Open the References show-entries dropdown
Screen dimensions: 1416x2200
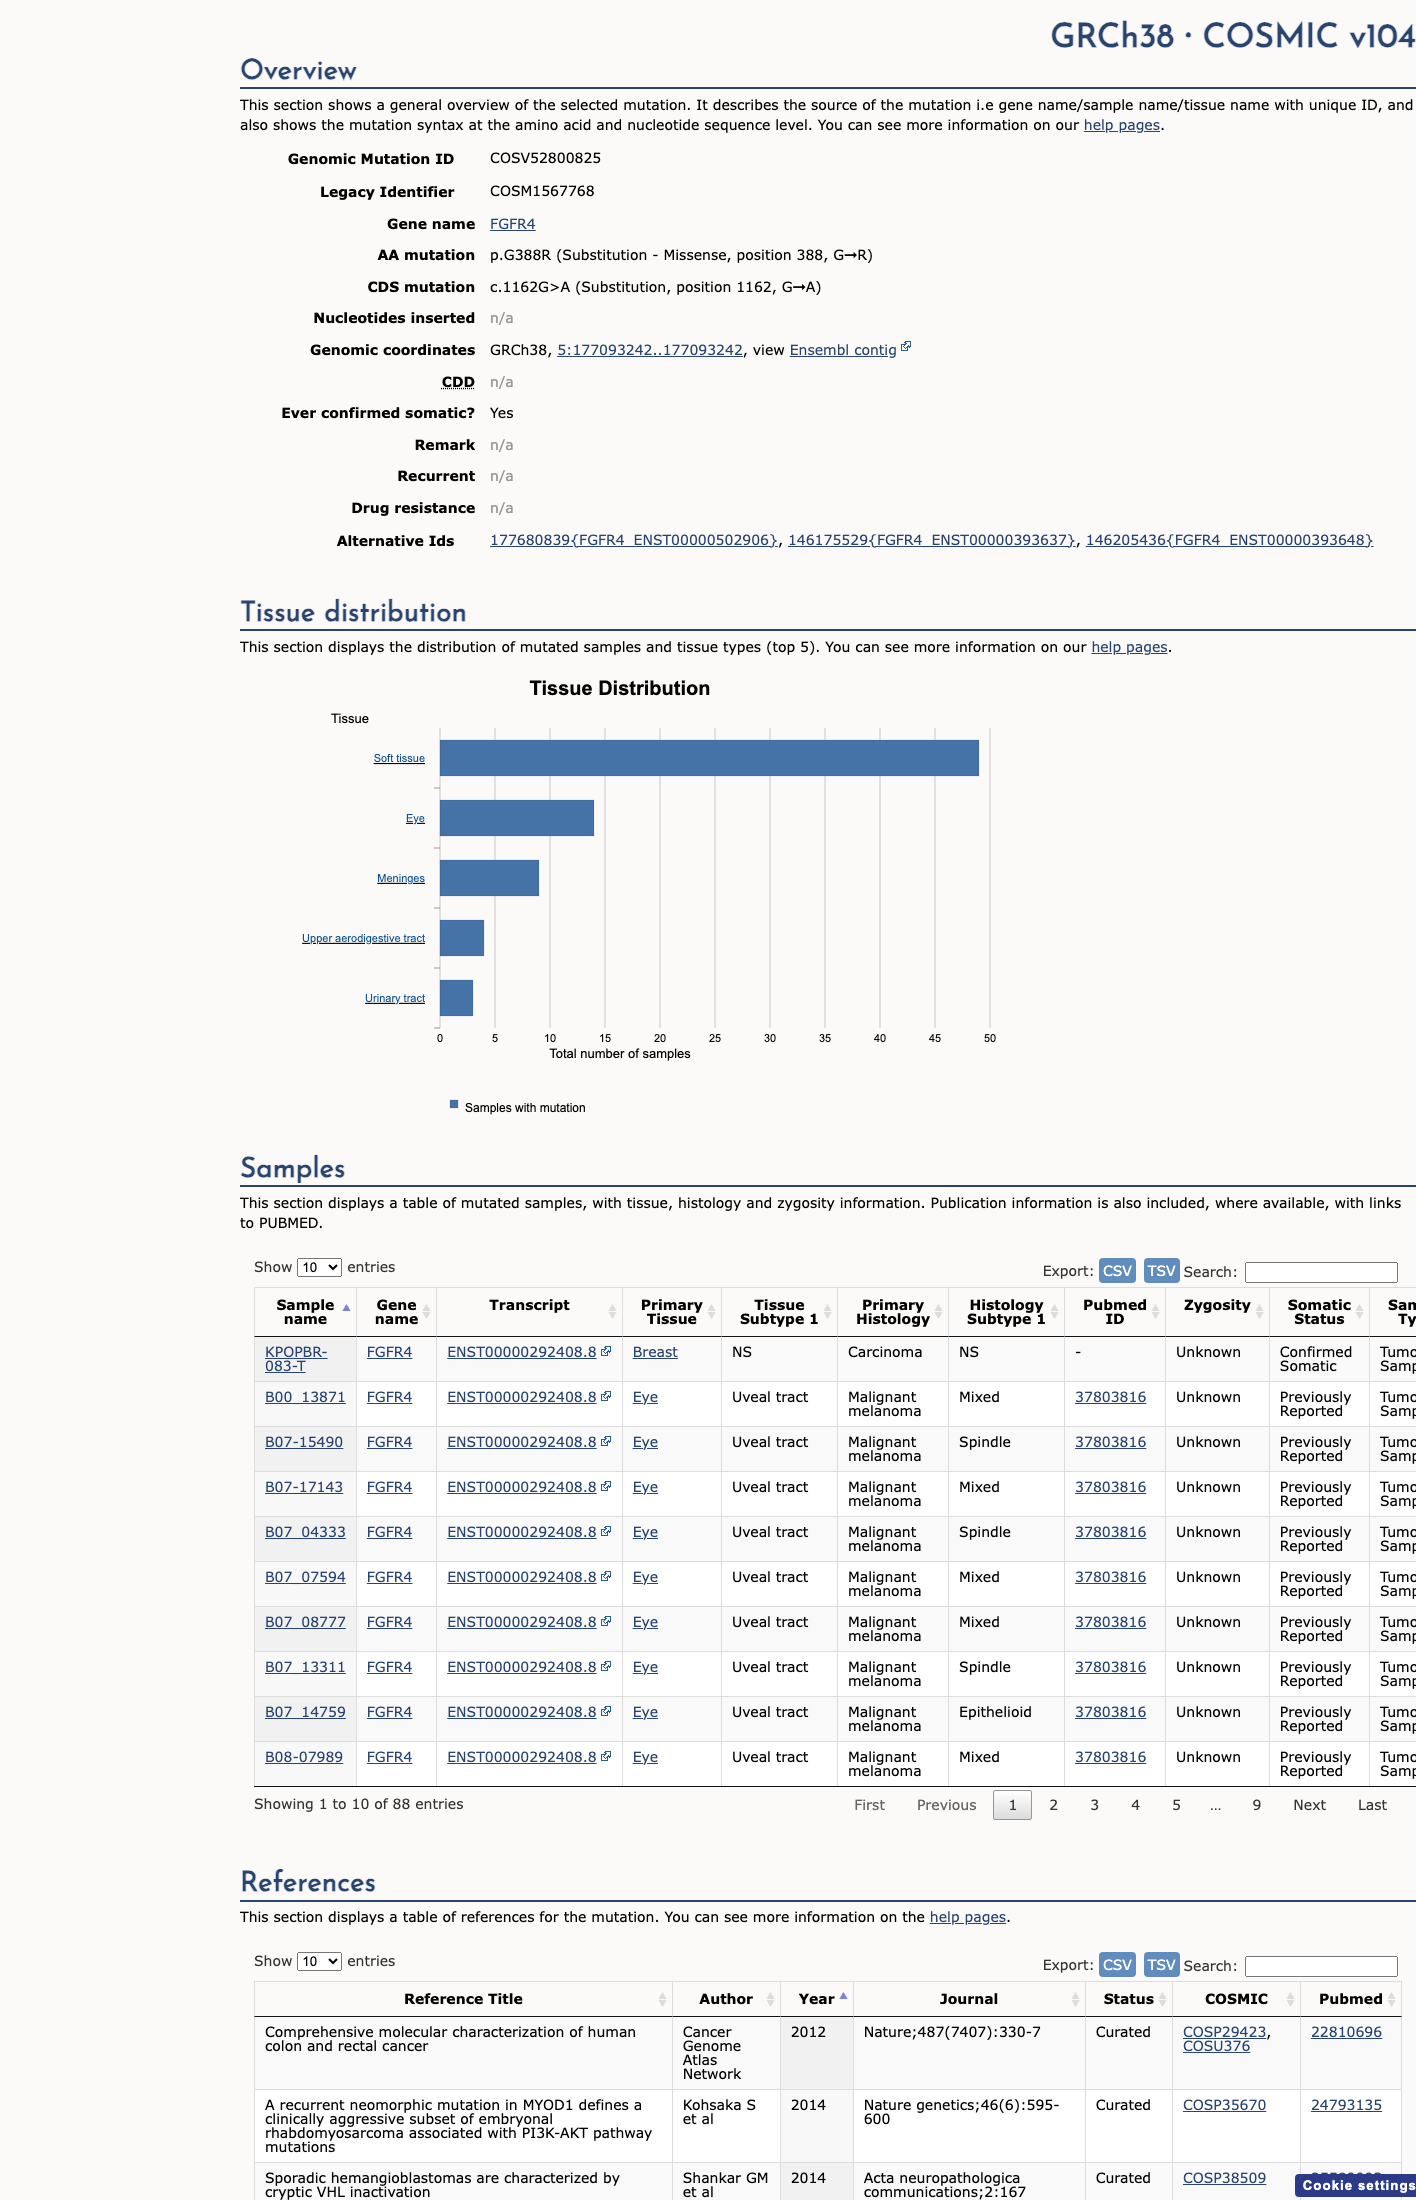coord(319,1961)
